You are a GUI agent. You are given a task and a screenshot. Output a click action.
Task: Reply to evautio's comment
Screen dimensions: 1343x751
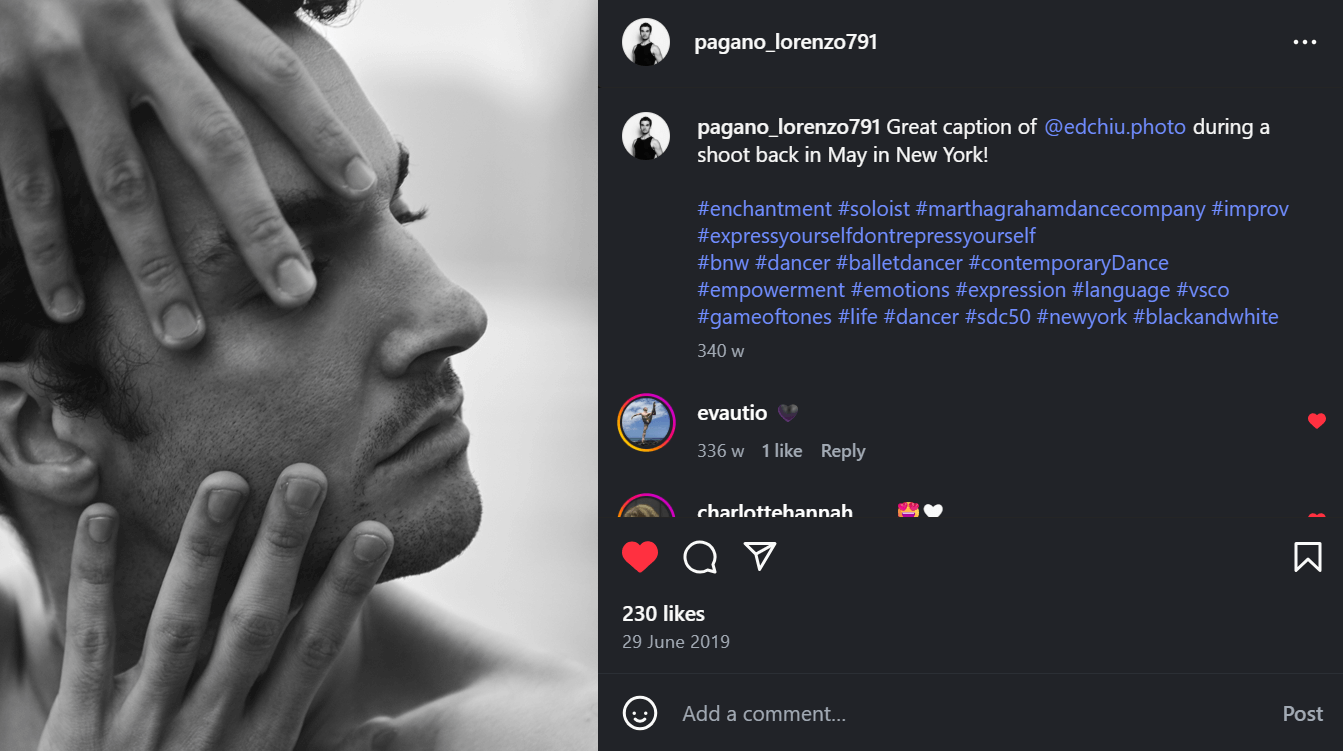point(842,451)
